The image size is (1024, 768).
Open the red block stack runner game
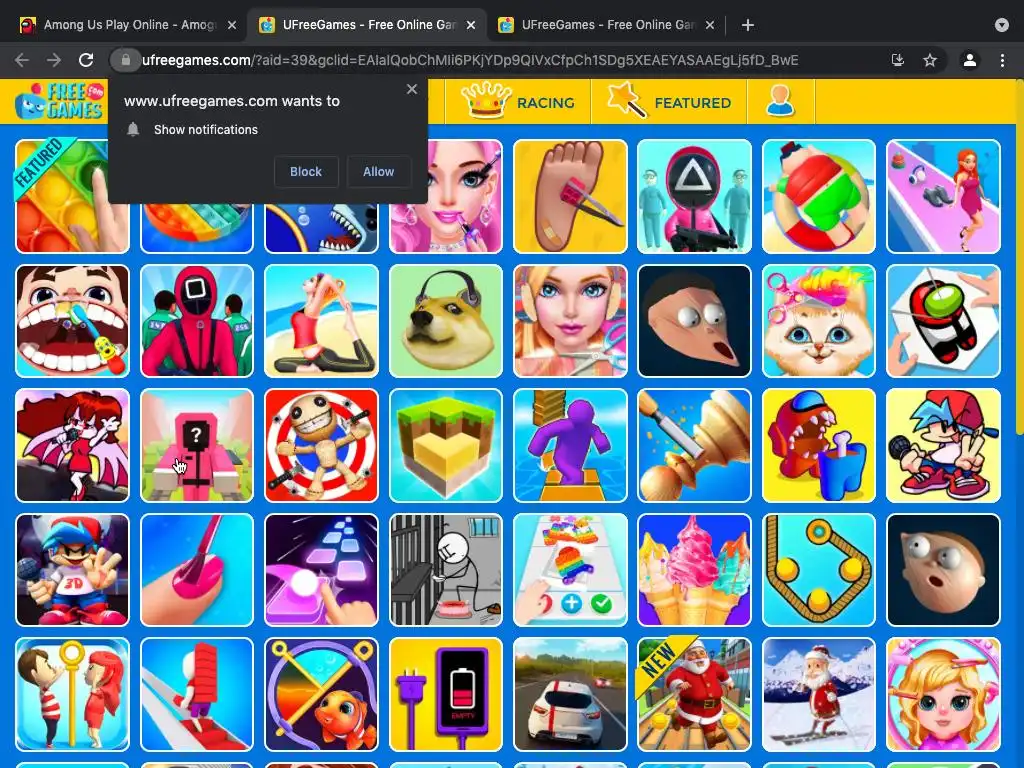(x=197, y=695)
